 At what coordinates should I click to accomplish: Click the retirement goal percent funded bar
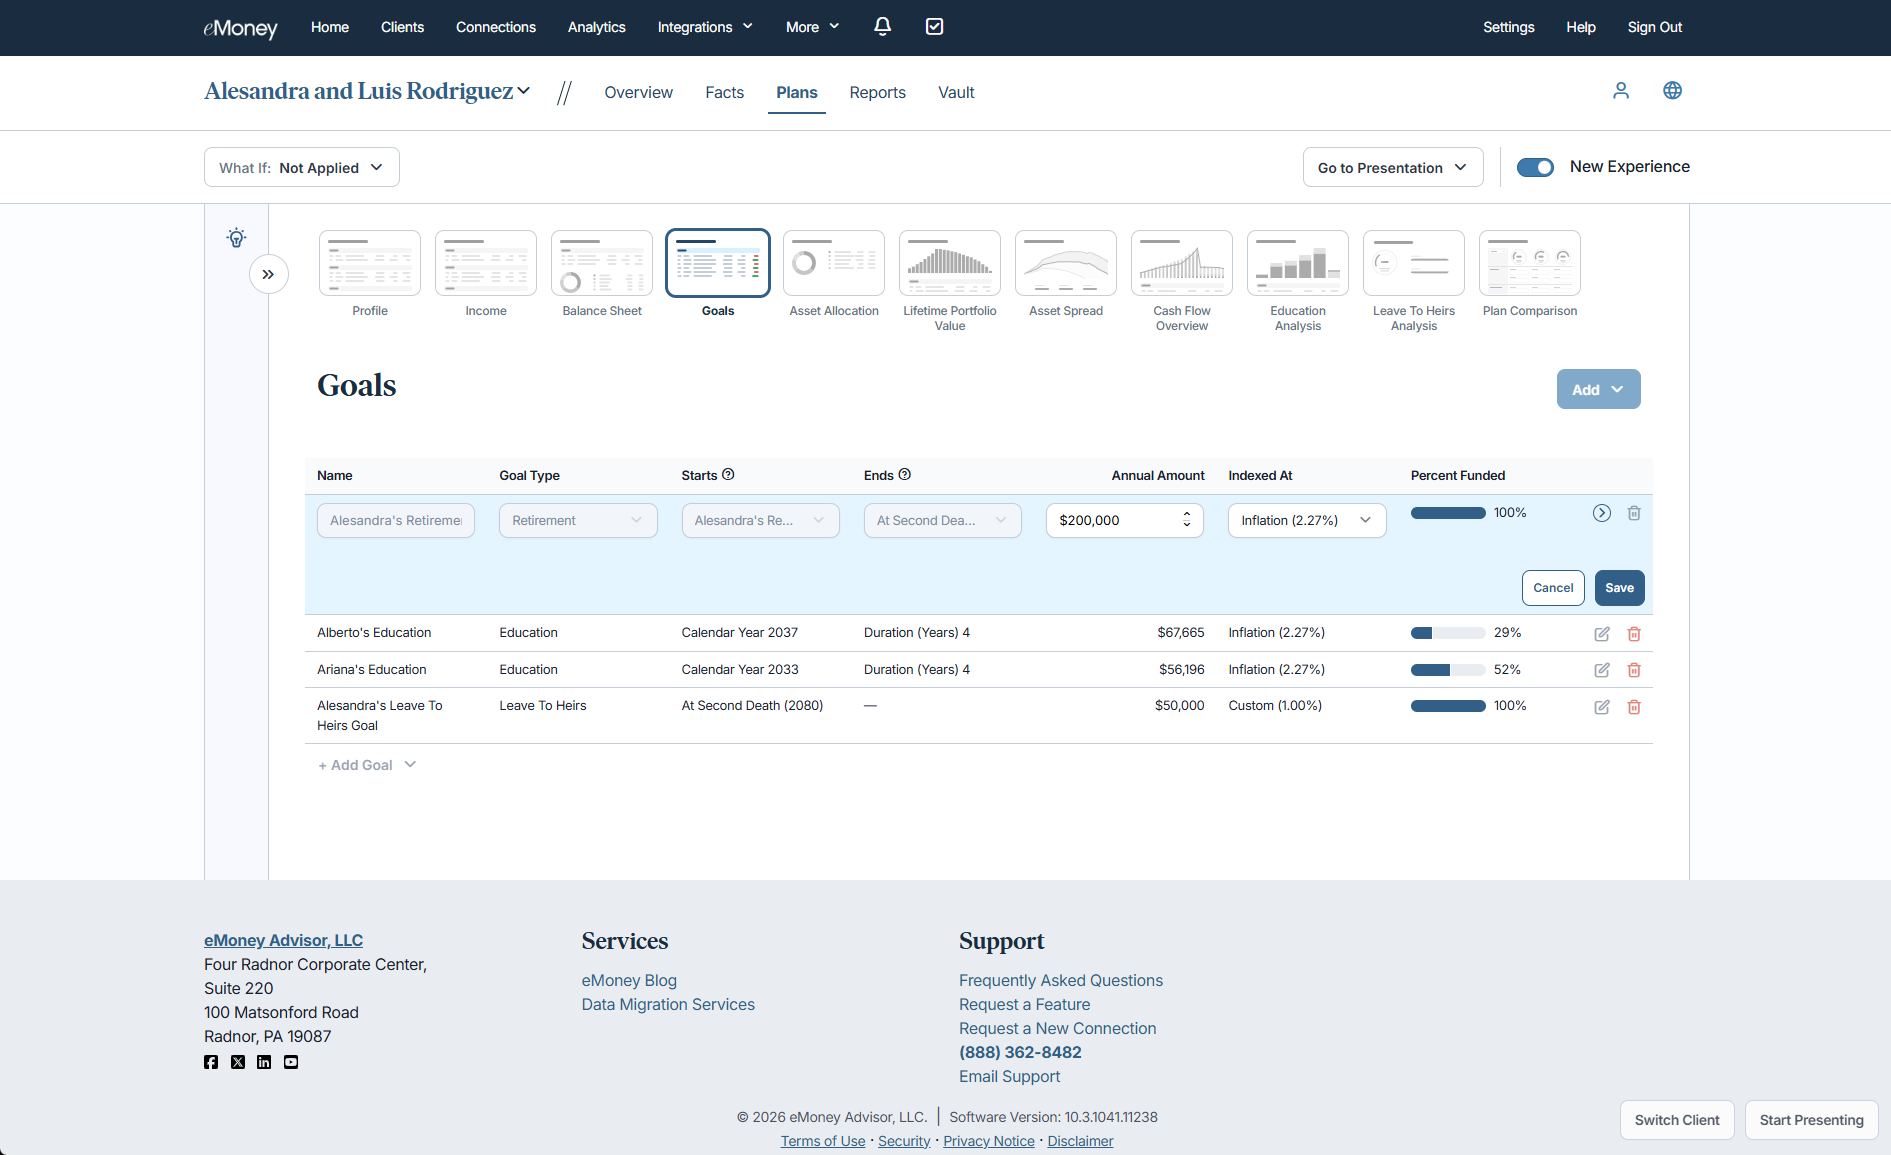tap(1447, 513)
